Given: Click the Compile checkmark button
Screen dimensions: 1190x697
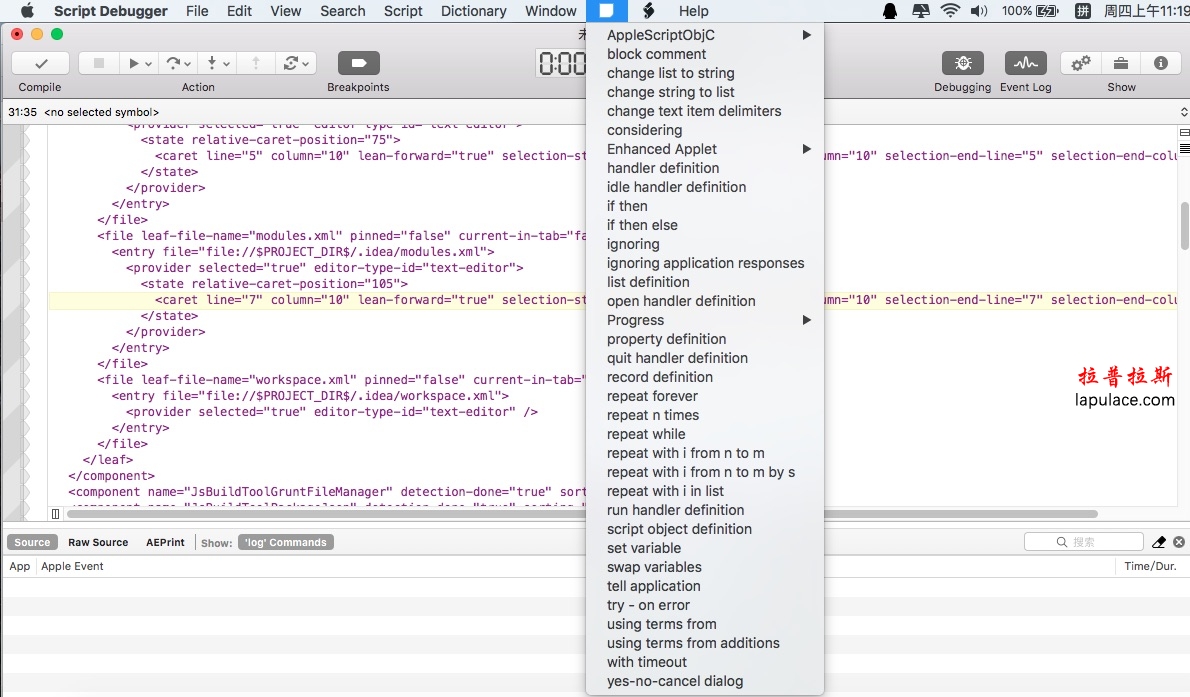Looking at the screenshot, I should [x=41, y=63].
